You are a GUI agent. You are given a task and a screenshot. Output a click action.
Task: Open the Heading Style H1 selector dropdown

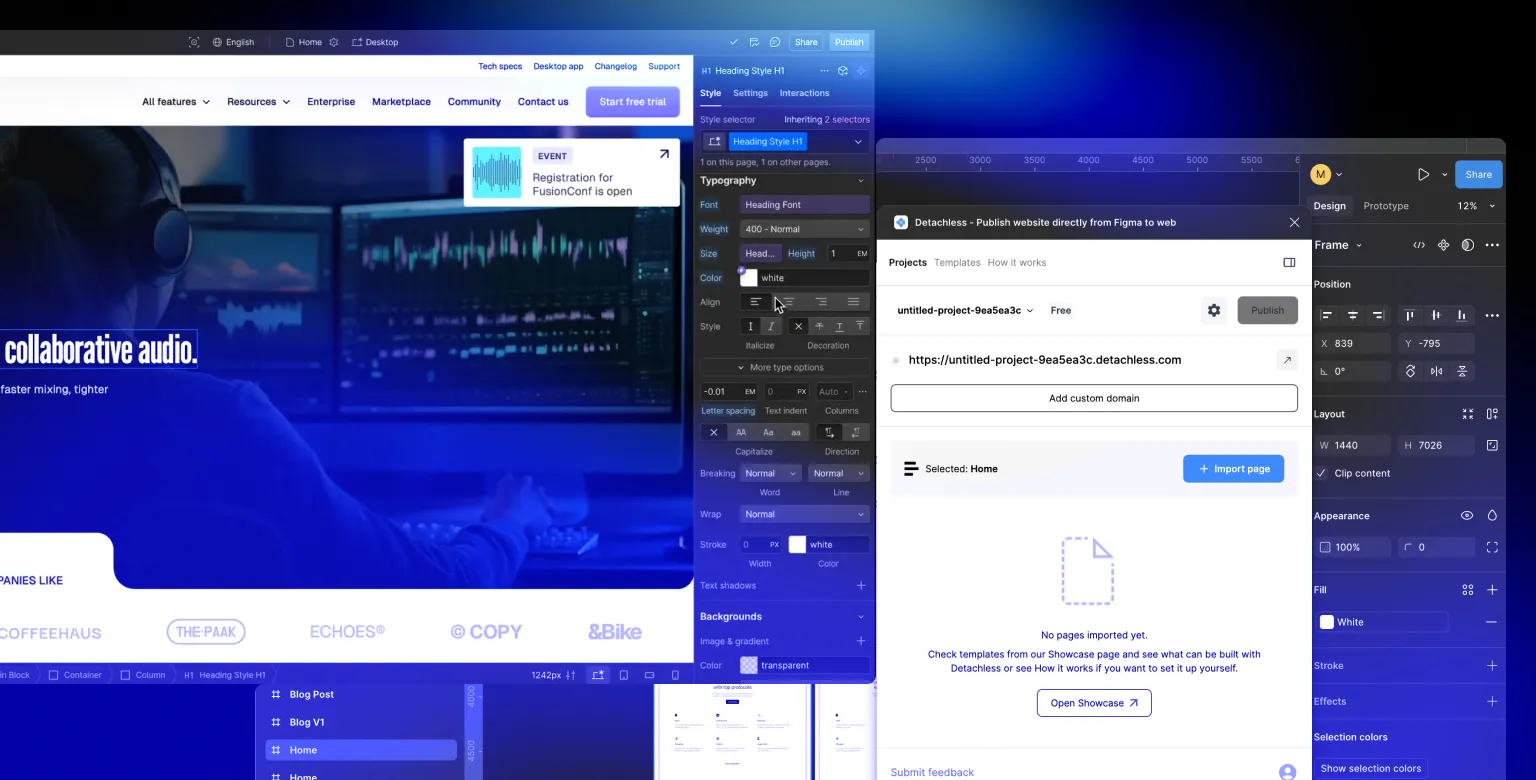(857, 142)
